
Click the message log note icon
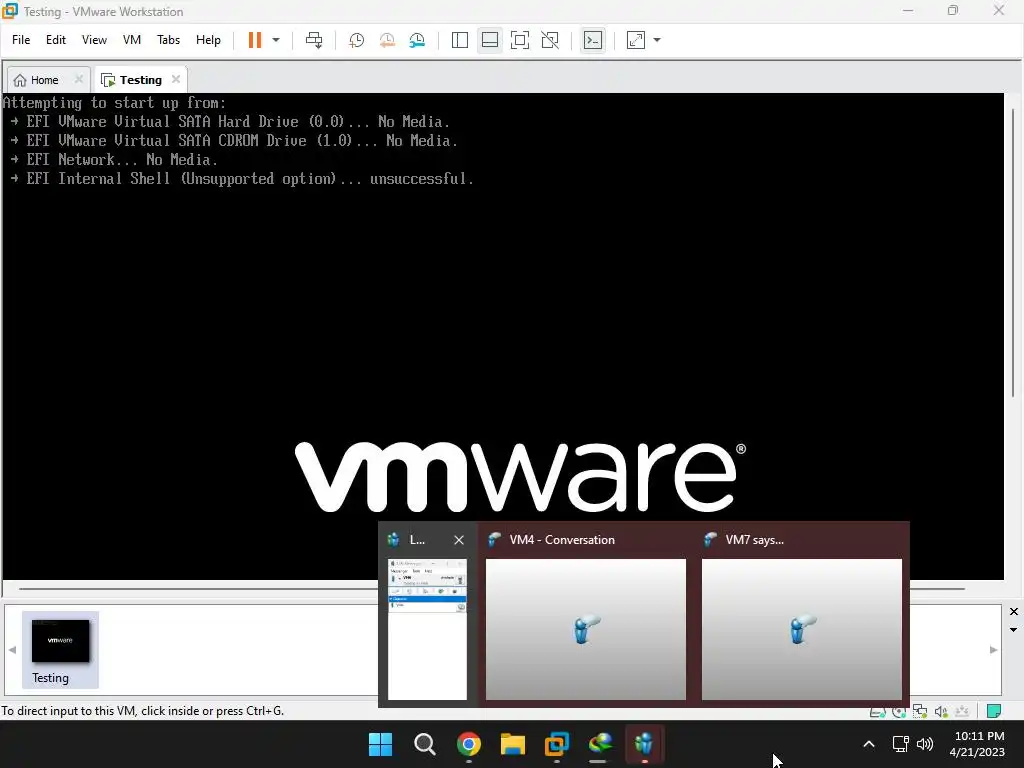pyautogui.click(x=994, y=711)
